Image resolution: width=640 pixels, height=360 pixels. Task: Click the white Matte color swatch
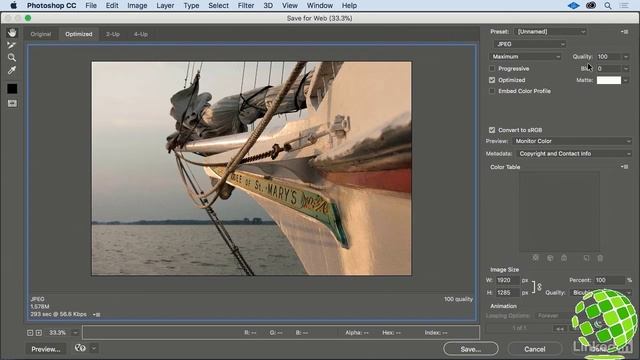click(x=609, y=80)
